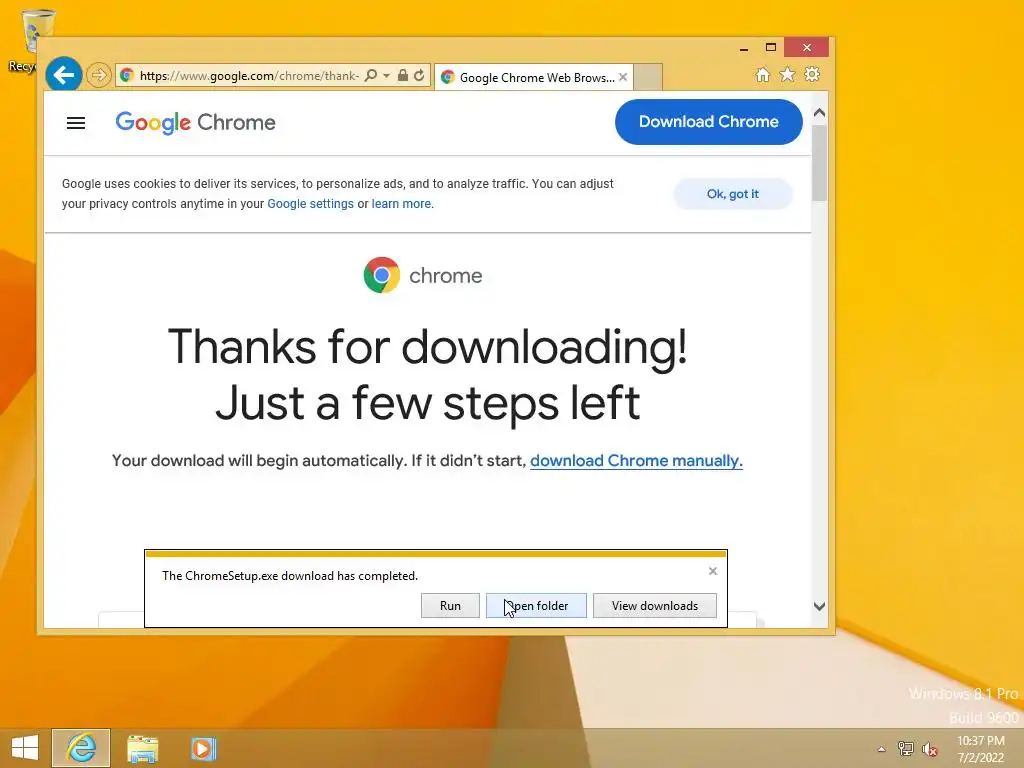Open the Google settings link

pyautogui.click(x=310, y=204)
